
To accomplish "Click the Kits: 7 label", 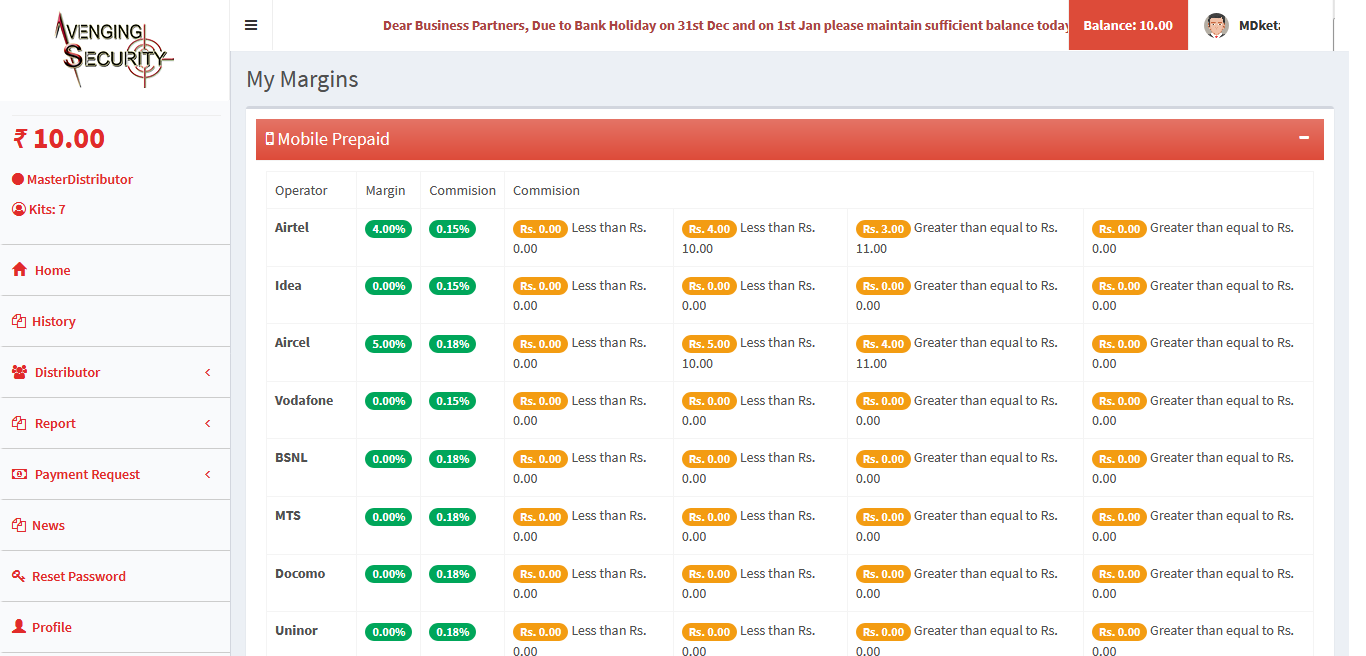I will click(x=47, y=209).
